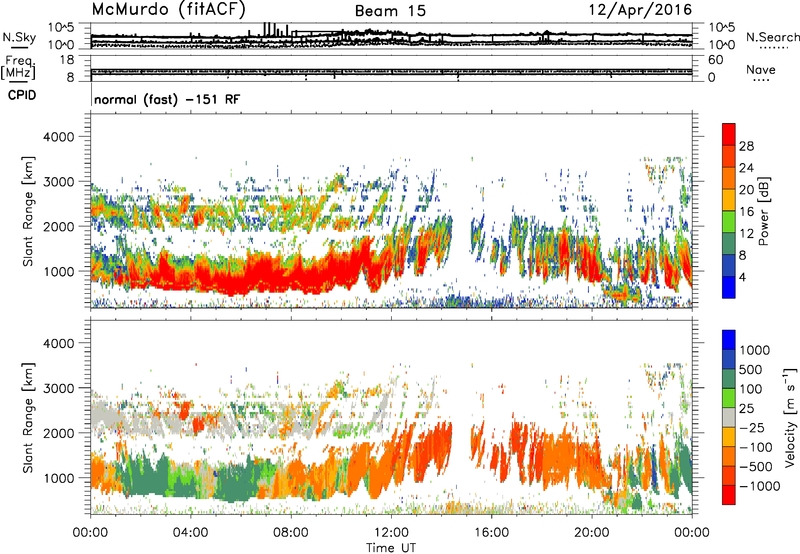Click the 12:00 time tick label

click(391, 533)
